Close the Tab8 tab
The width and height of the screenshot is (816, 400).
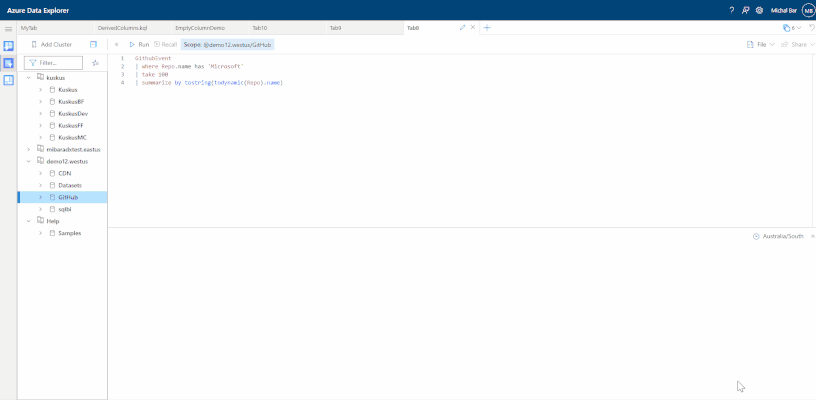[x=473, y=28]
